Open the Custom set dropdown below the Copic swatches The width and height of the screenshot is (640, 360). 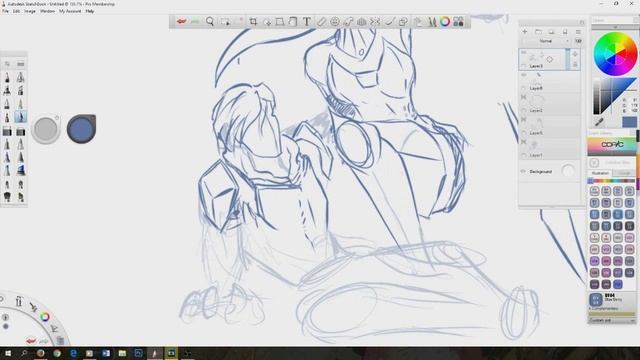click(612, 321)
